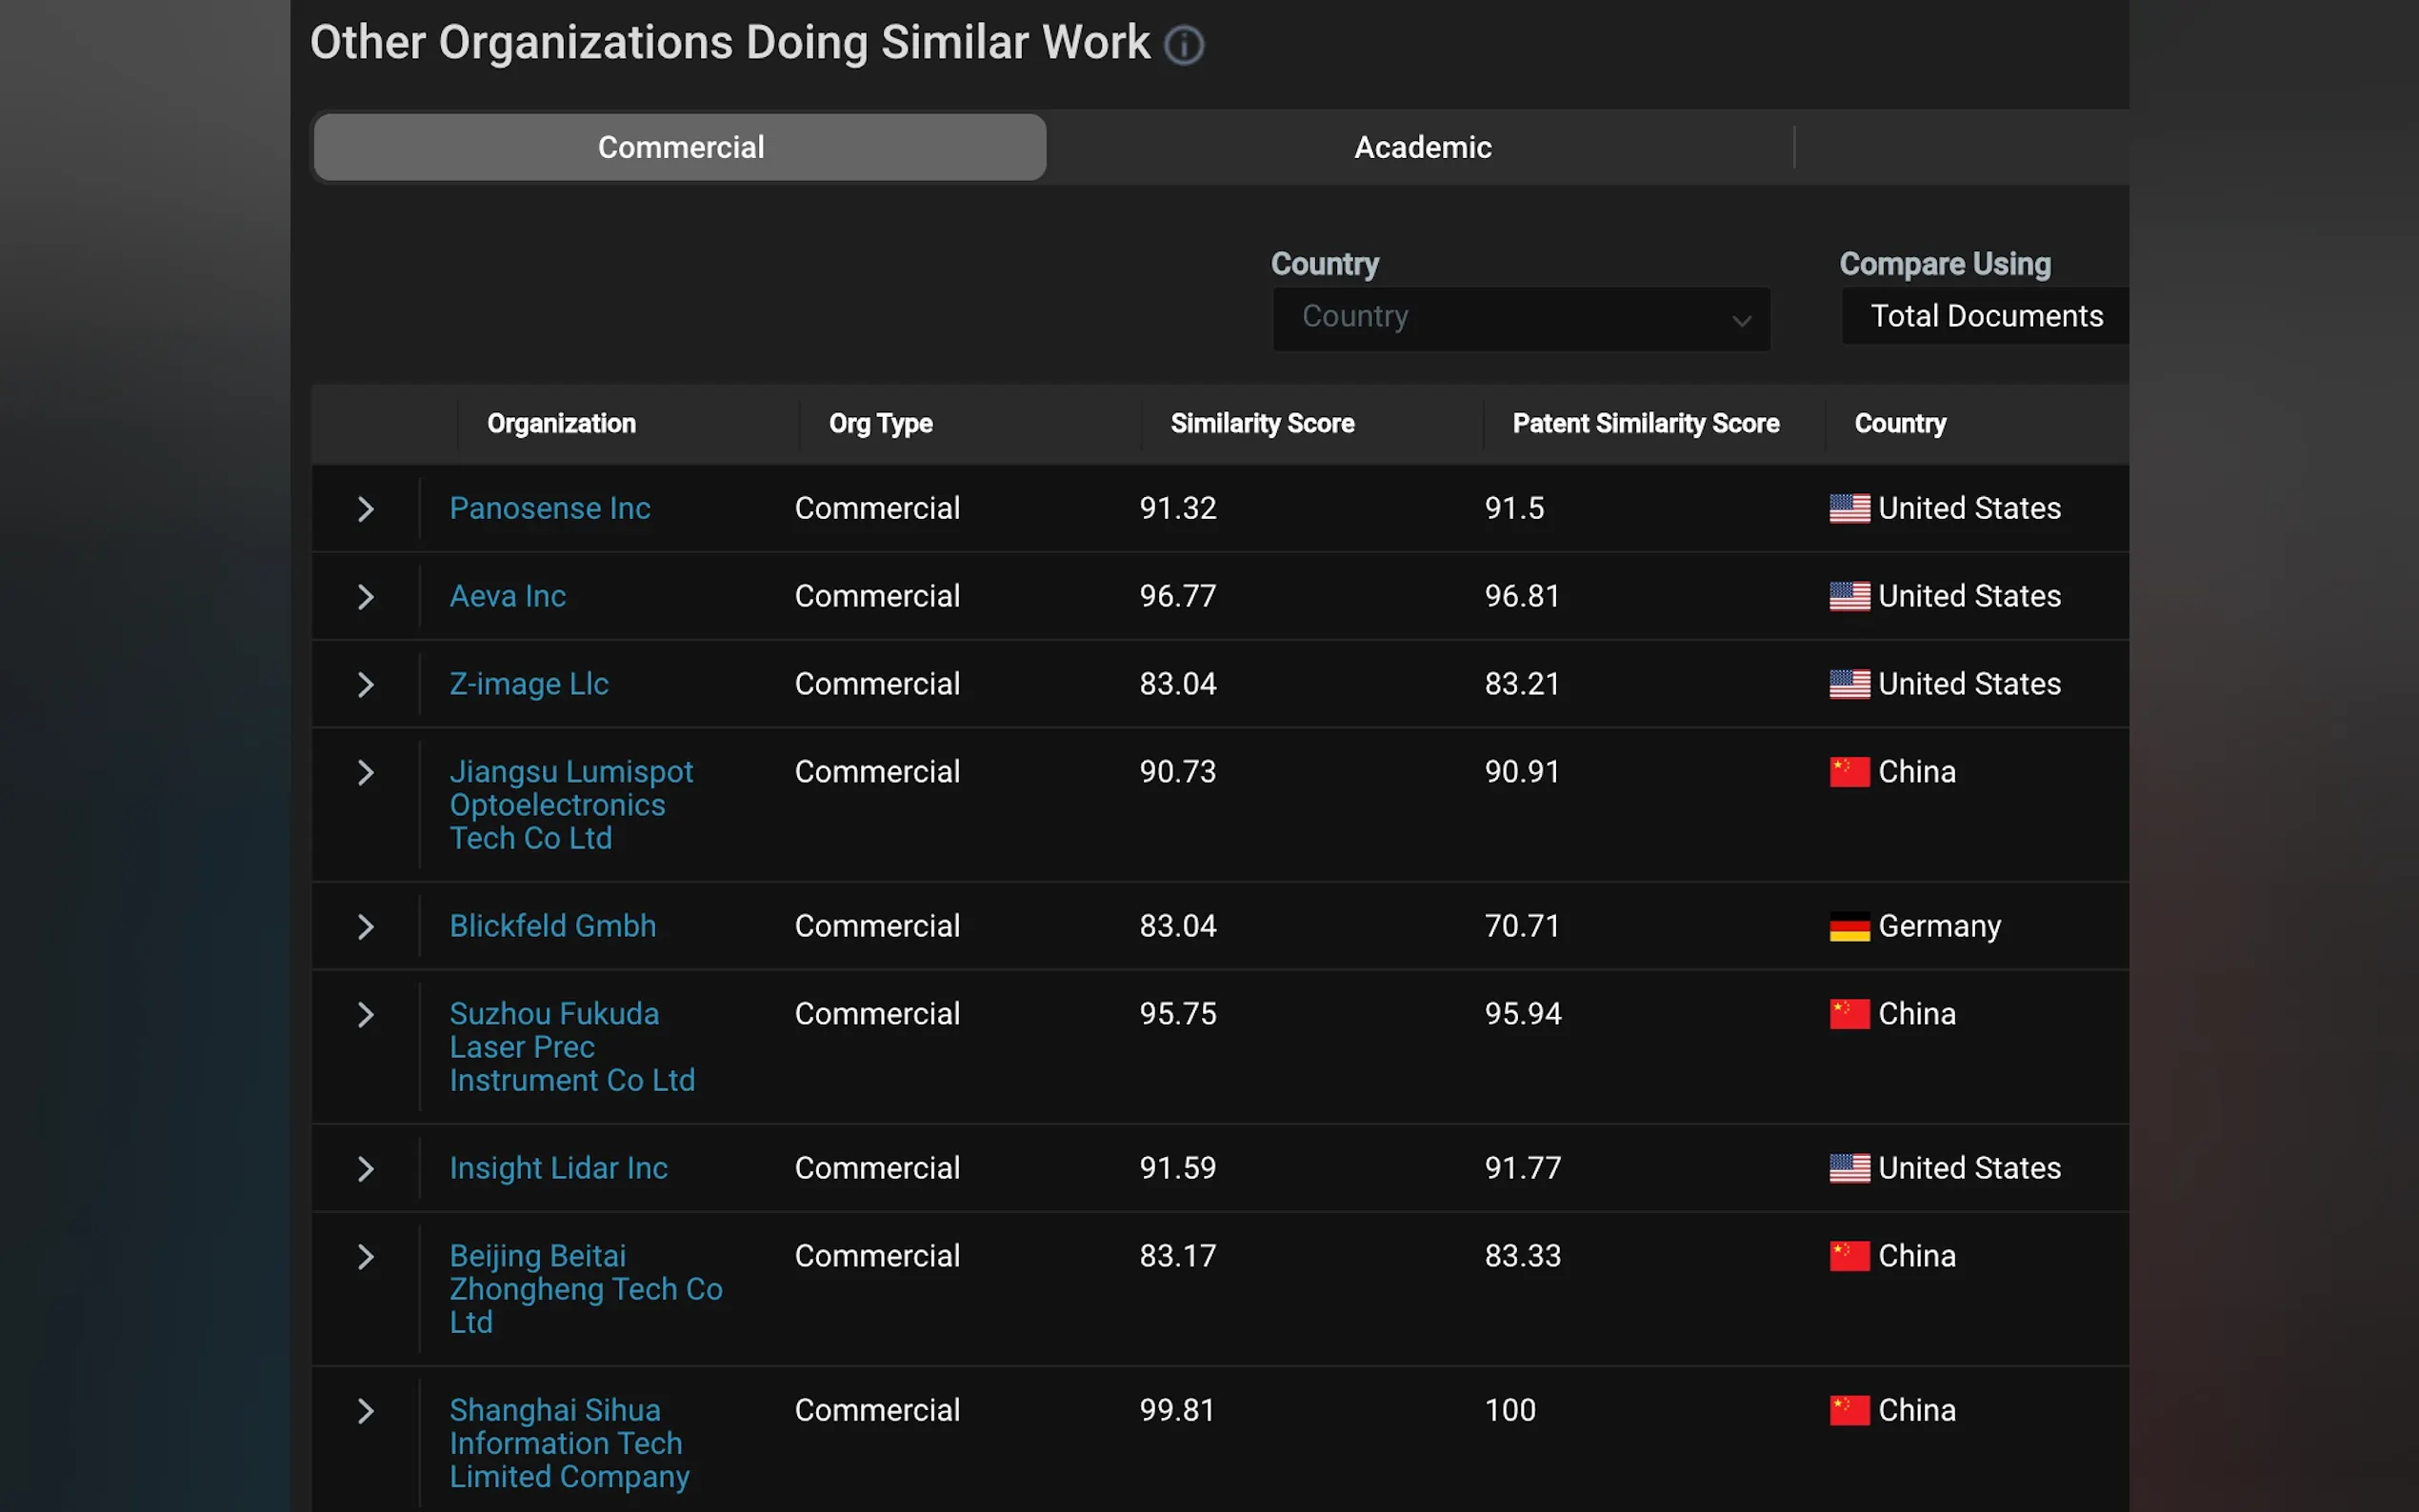Open the Compare Using Total Documents dropdown
Viewport: 2419px width, 1512px height.
tap(1985, 316)
